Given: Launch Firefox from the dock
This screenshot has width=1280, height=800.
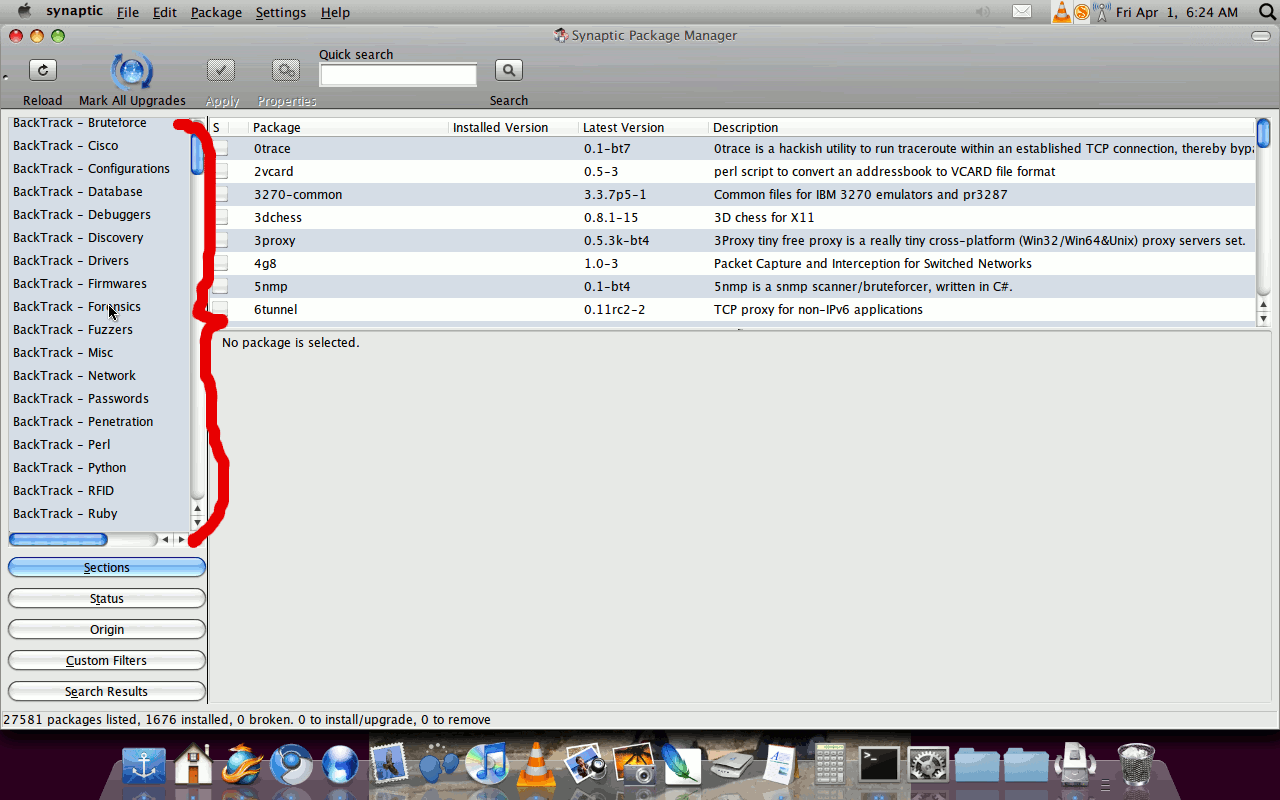Looking at the screenshot, I should pos(242,766).
